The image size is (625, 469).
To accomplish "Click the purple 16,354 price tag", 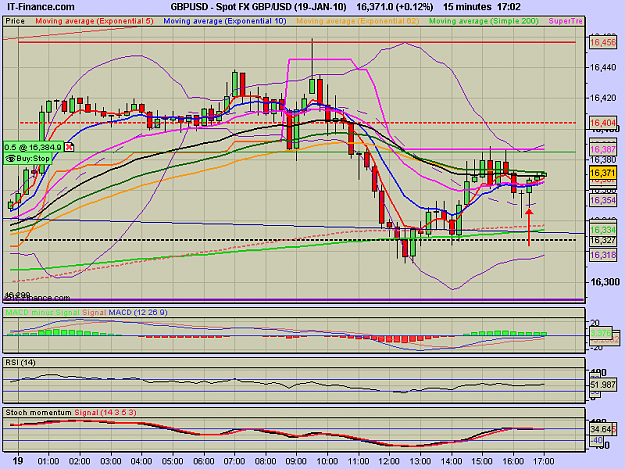I will click(x=603, y=200).
